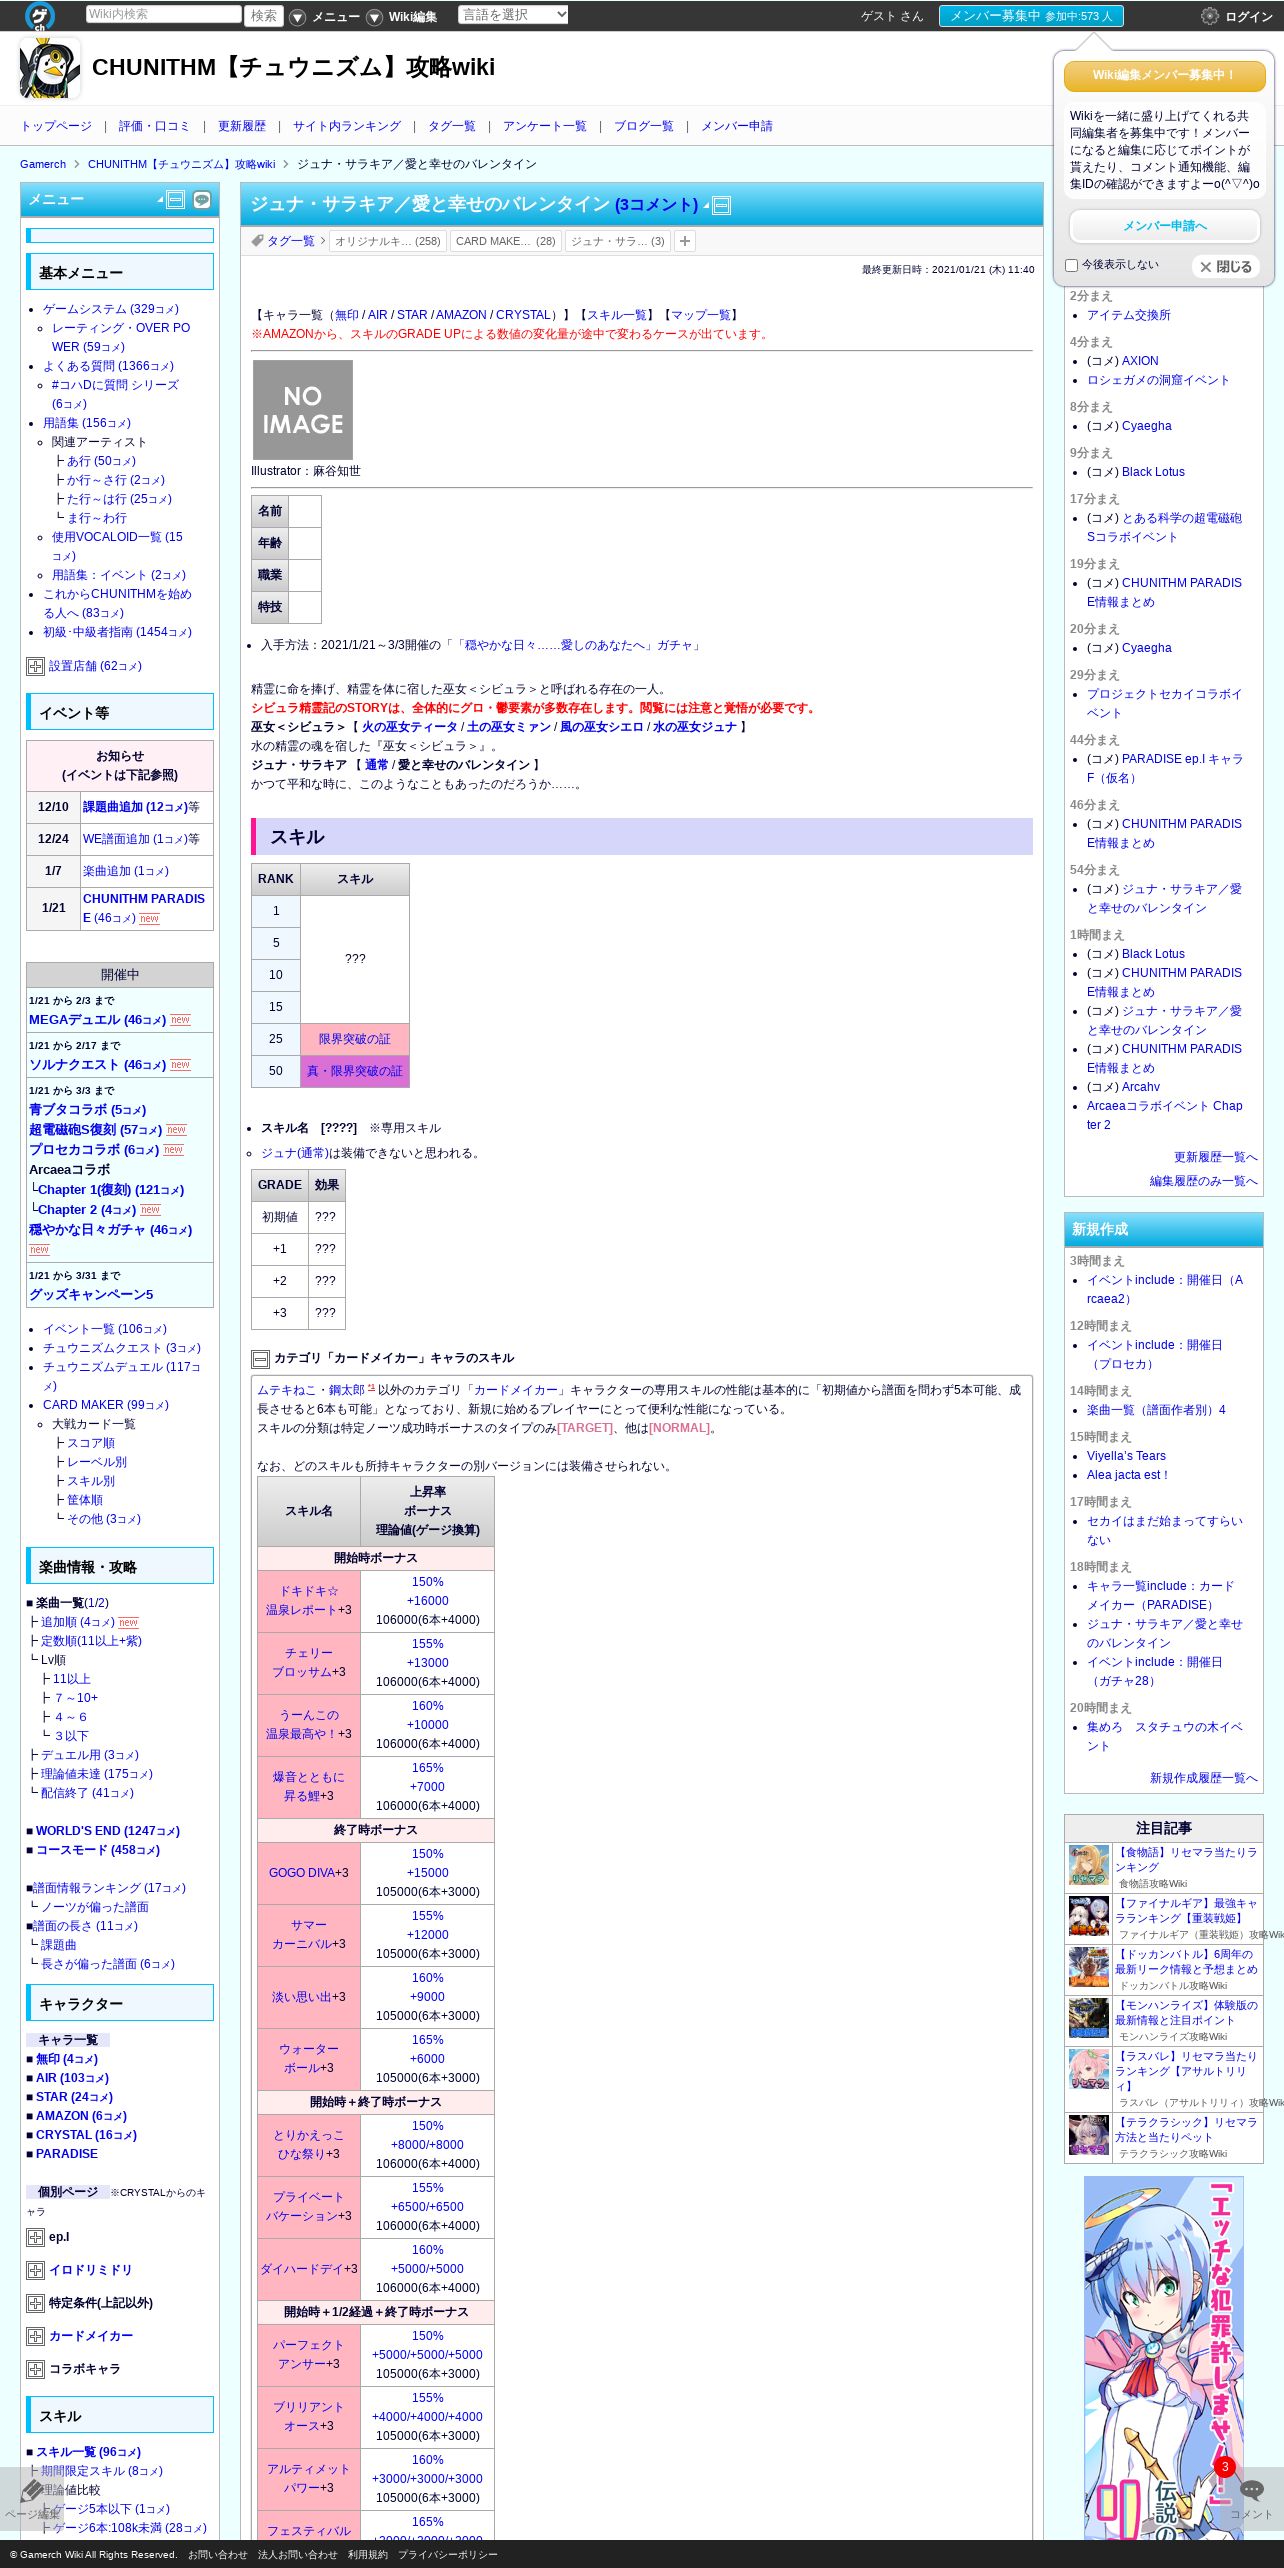Image resolution: width=1284 pixels, height=2568 pixels.
Task: Open the ファイナルギア ranking article thumbnail
Action: click(x=1088, y=1916)
